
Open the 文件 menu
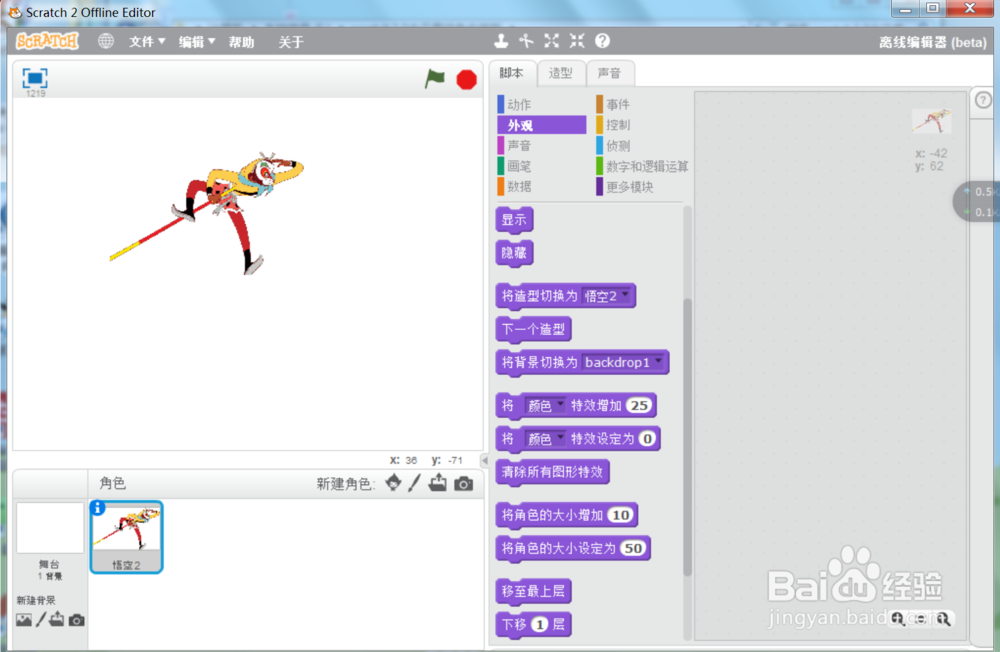pos(147,41)
